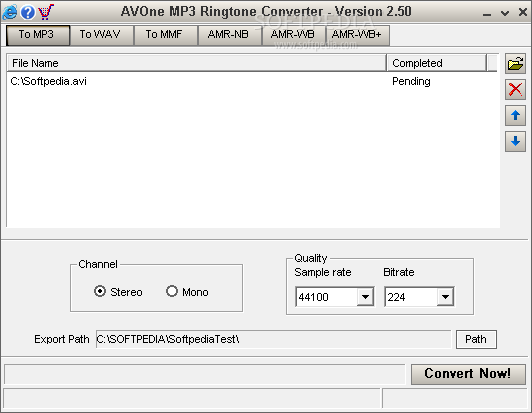Click the Pending status cell
Image resolution: width=532 pixels, height=413 pixels.
pos(411,81)
